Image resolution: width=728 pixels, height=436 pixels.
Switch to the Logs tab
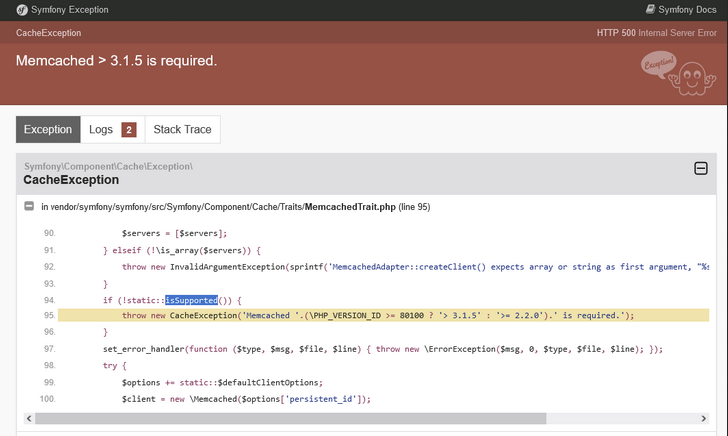[x=112, y=130]
